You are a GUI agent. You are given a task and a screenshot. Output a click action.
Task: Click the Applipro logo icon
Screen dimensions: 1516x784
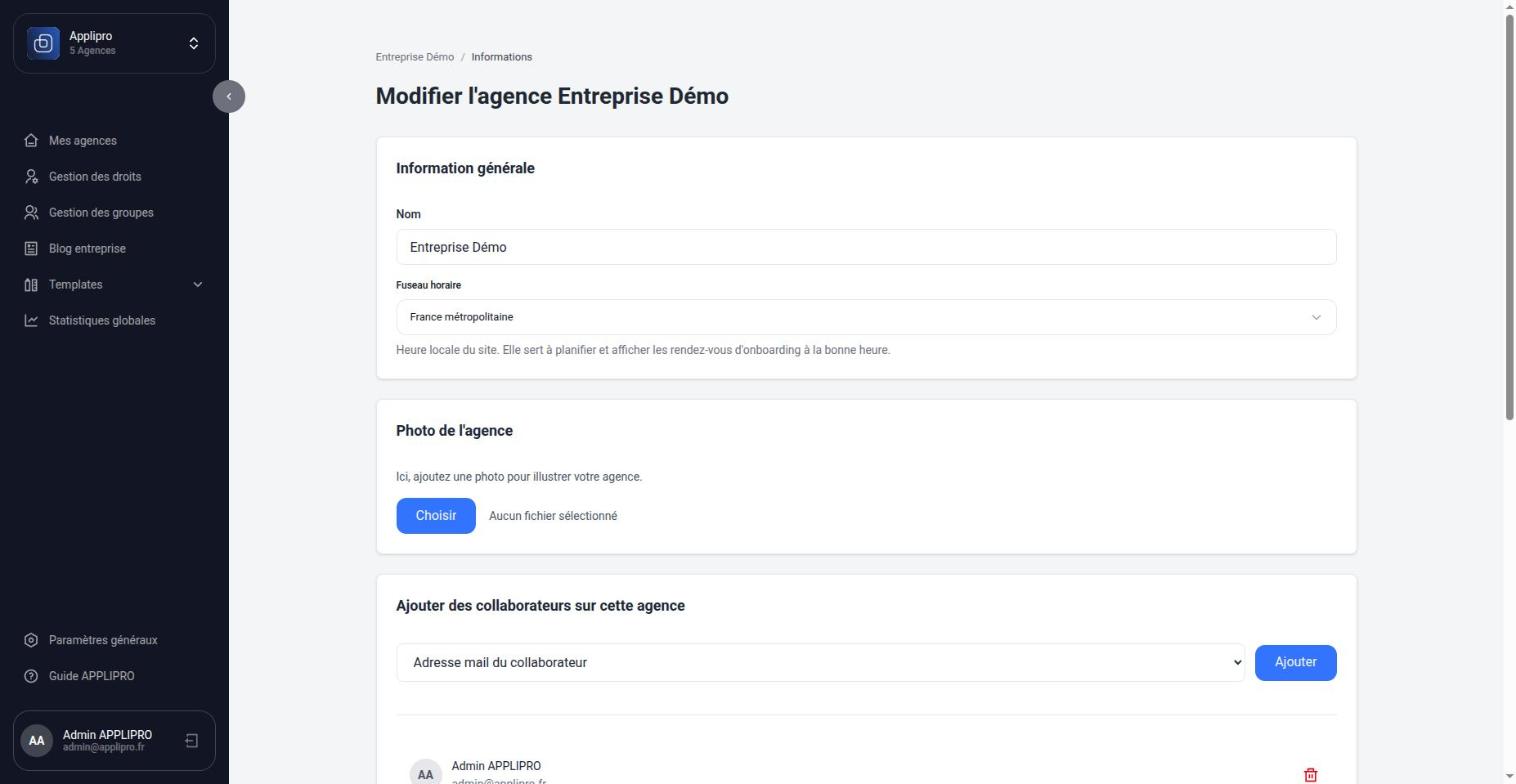[x=43, y=43]
